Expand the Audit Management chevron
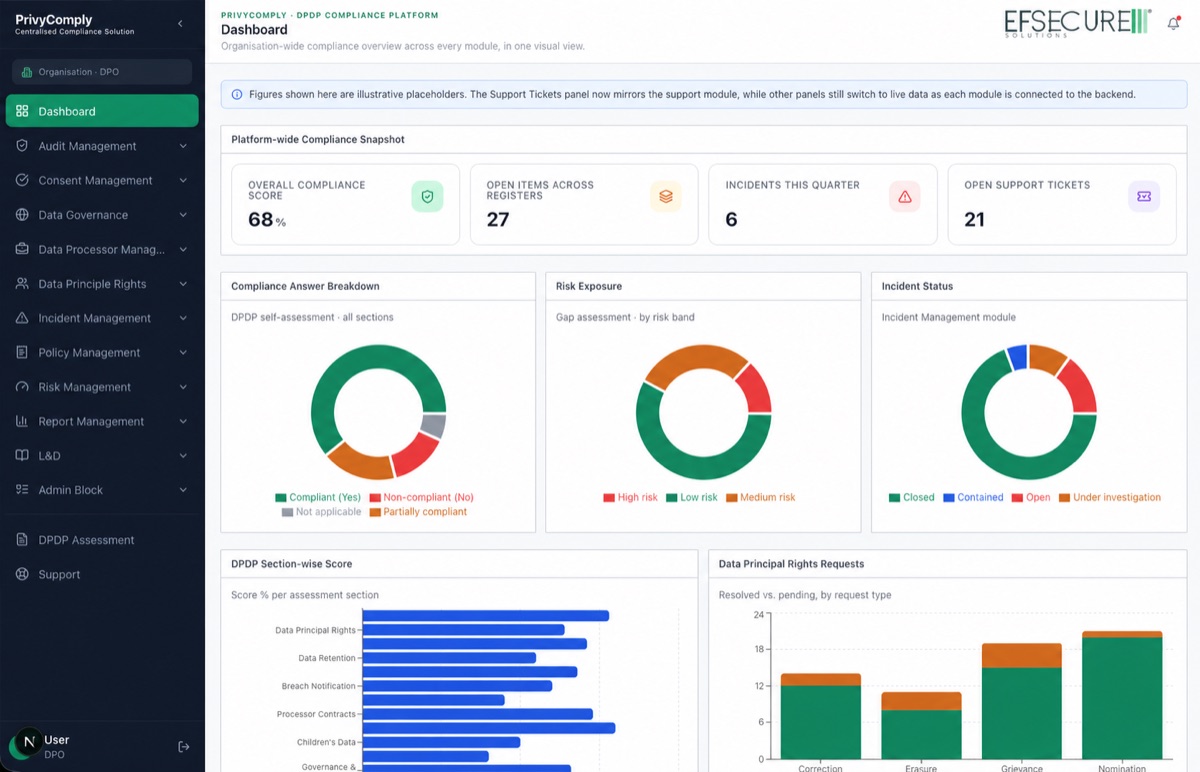The image size is (1200, 772). click(183, 146)
